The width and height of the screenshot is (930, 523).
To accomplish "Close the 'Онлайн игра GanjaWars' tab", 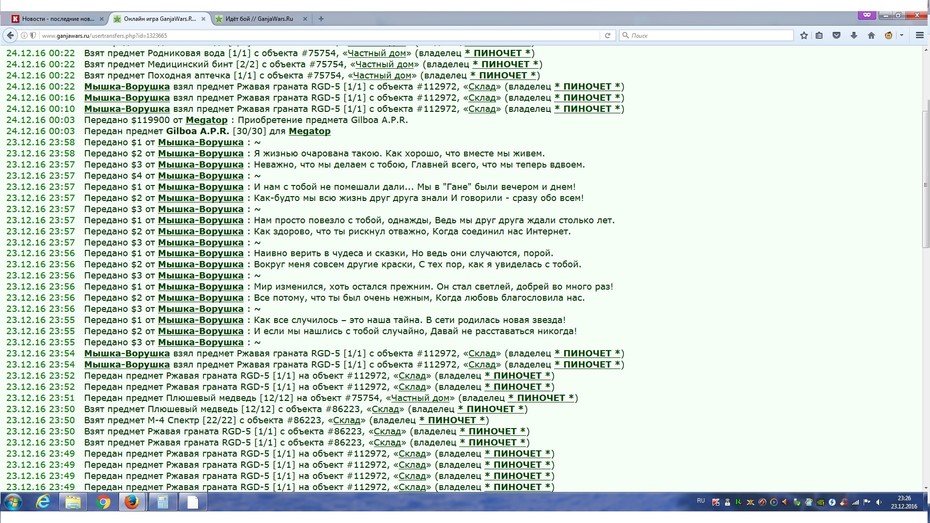I will click(203, 19).
